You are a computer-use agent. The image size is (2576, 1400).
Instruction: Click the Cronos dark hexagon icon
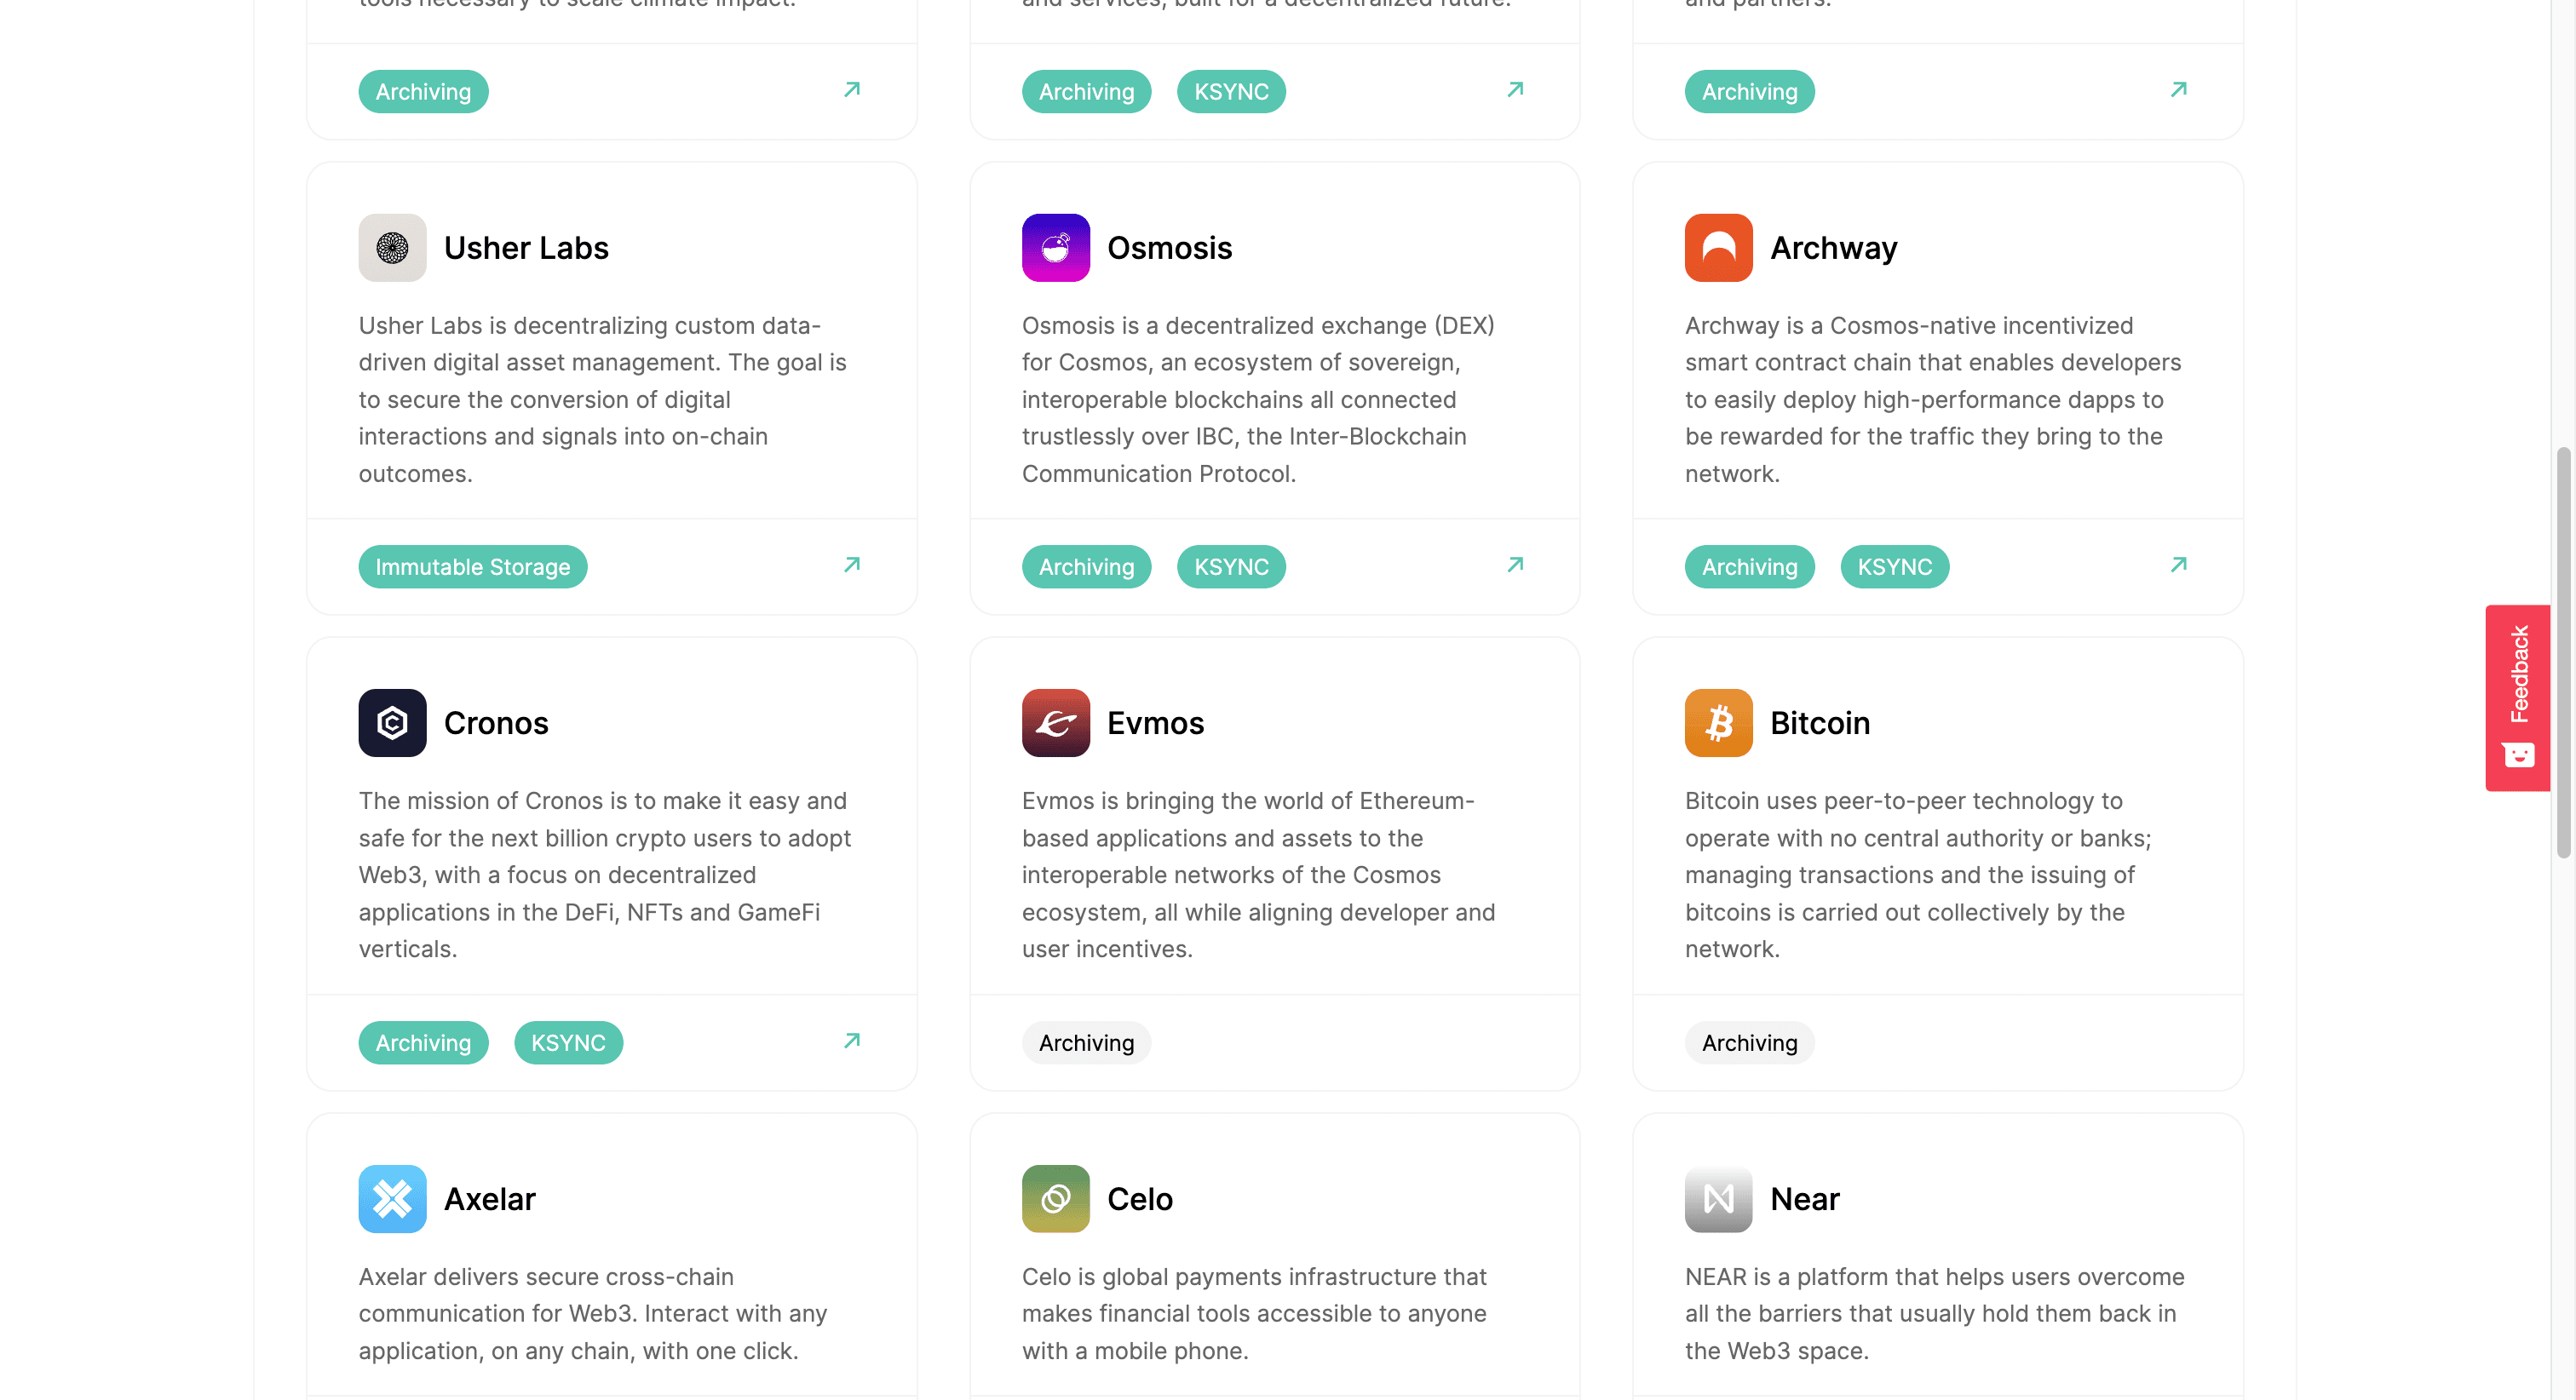392,722
